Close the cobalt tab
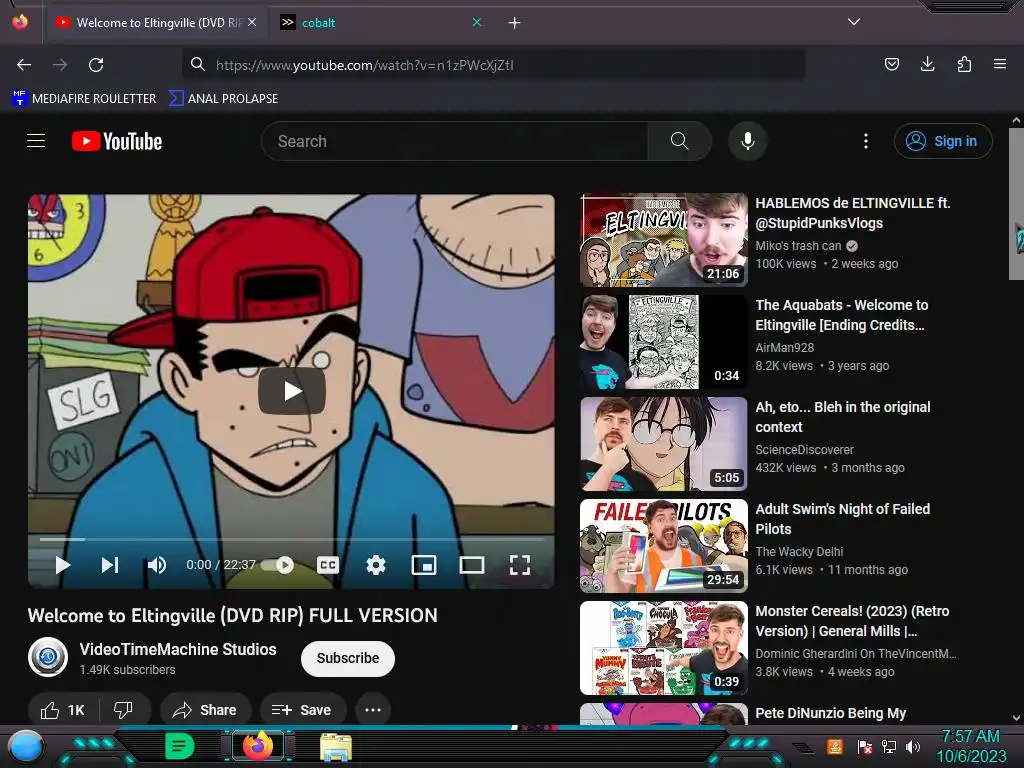 click(x=477, y=22)
